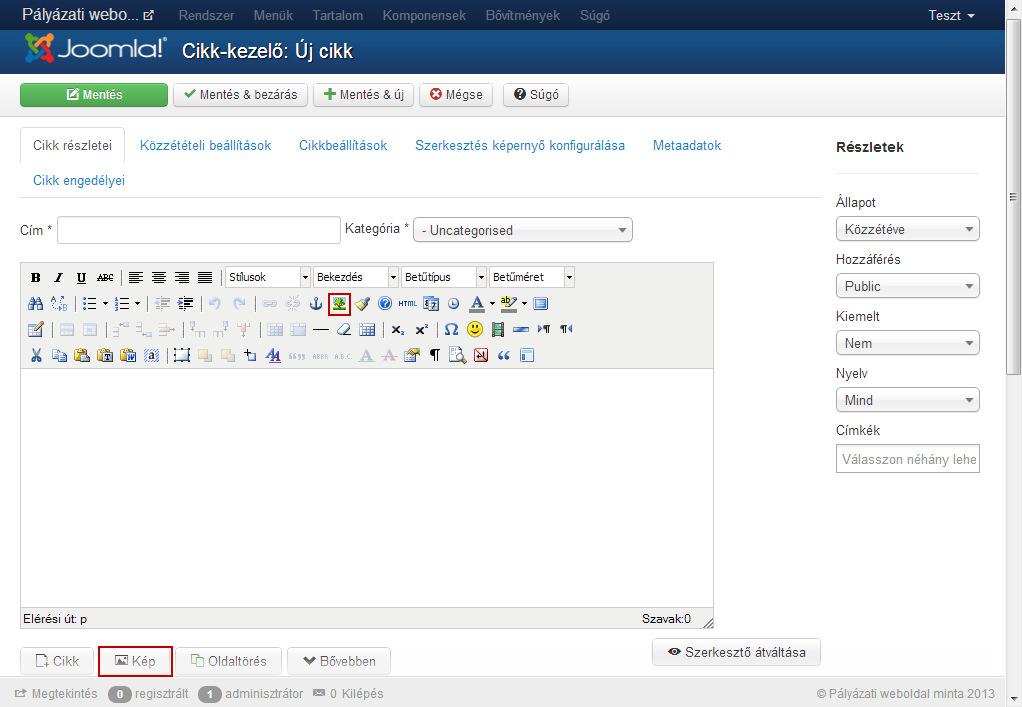This screenshot has width=1022, height=707.
Task: Open the Teszt user menu
Action: pos(951,15)
